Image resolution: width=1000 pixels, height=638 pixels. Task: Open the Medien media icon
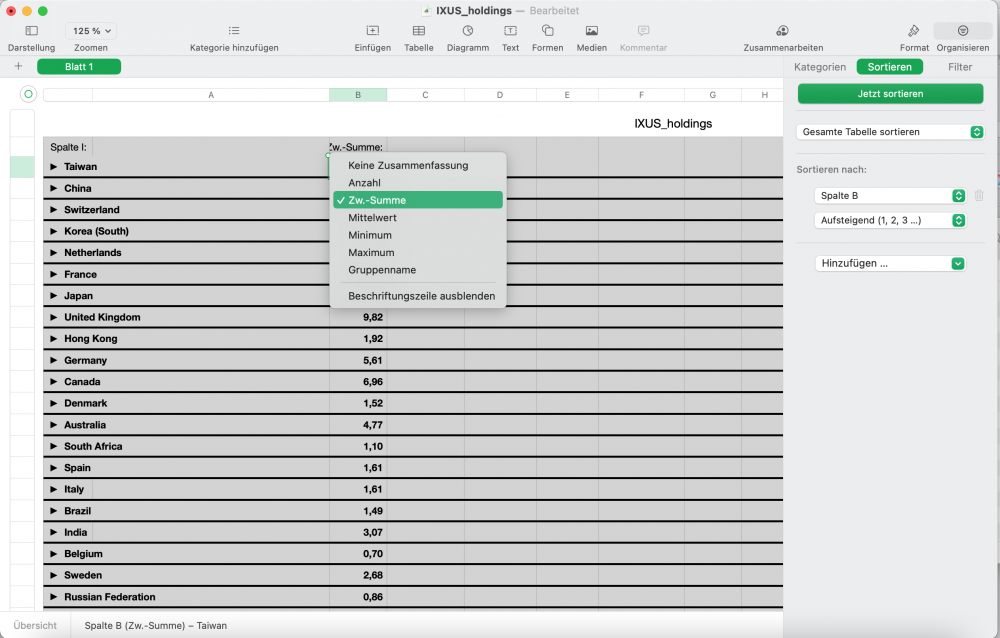coord(592,31)
